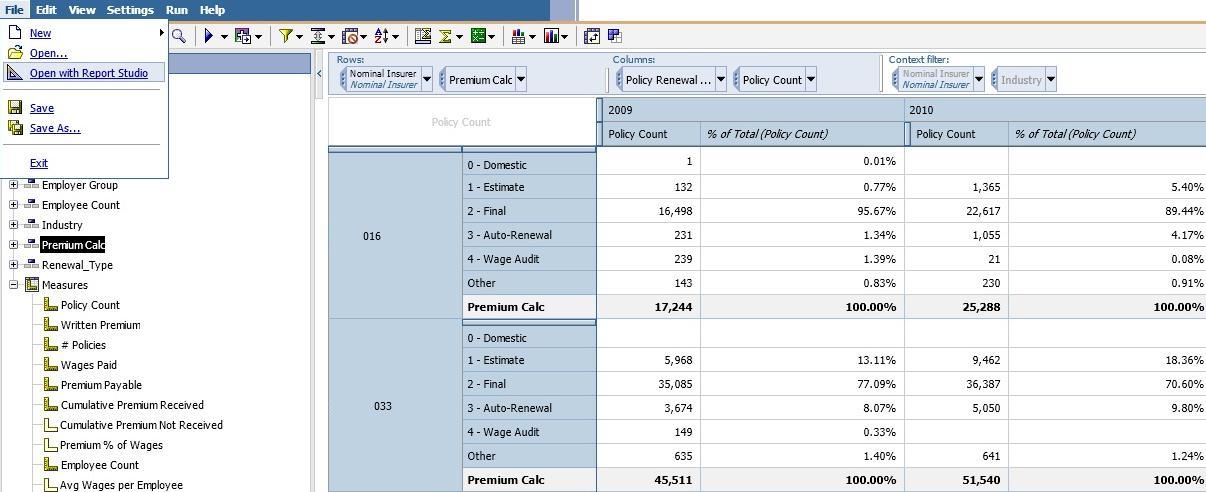Open the Settings menu

click(130, 10)
